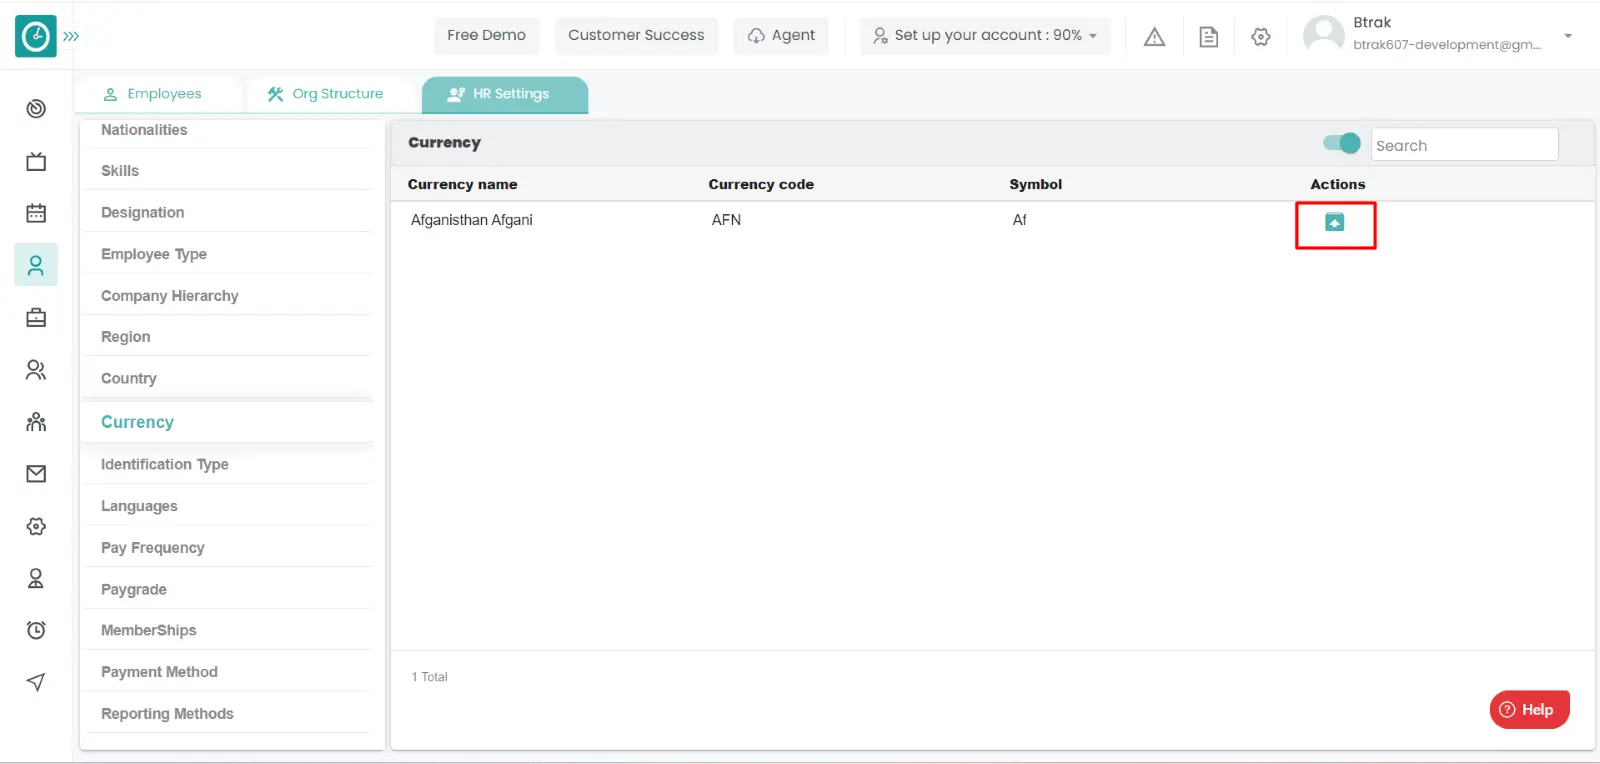Click the user avatar picture

[x=1324, y=34]
